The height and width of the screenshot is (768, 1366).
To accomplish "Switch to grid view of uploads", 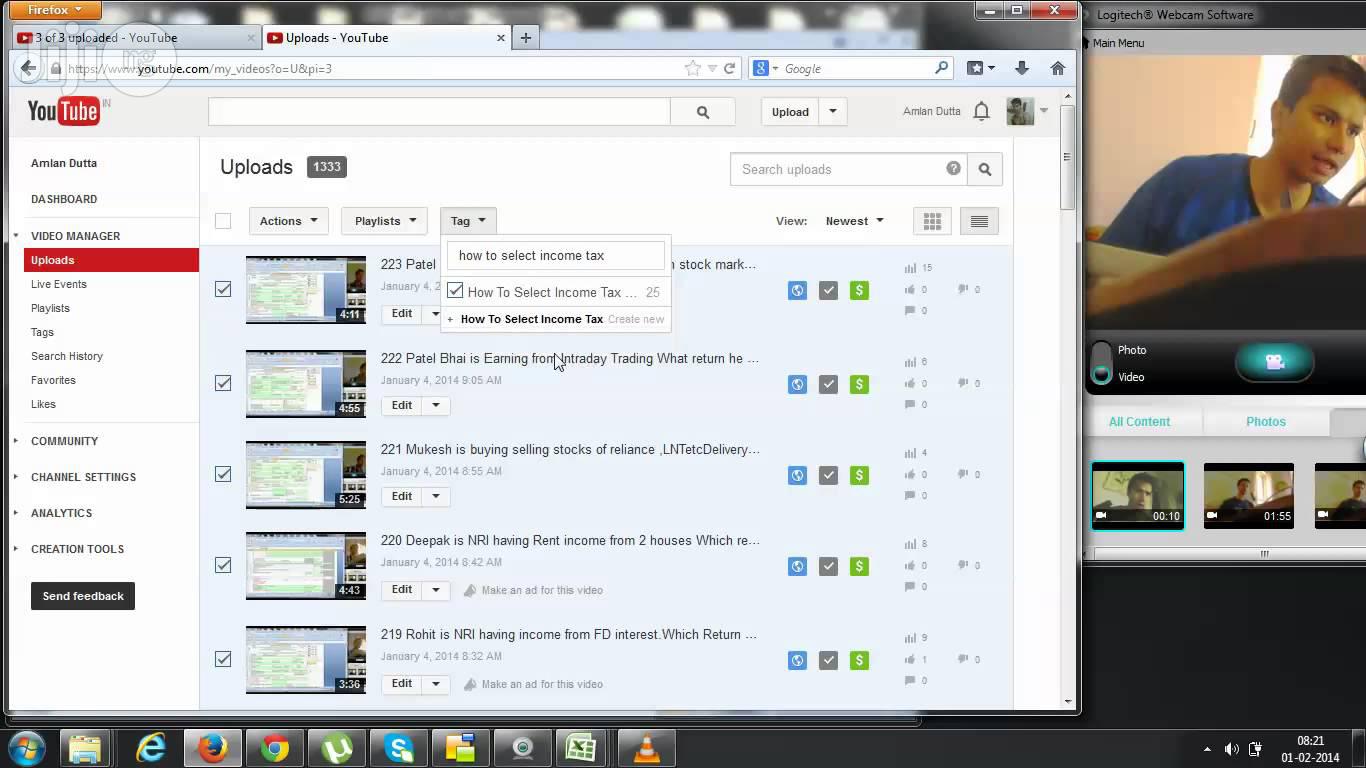I will 932,221.
